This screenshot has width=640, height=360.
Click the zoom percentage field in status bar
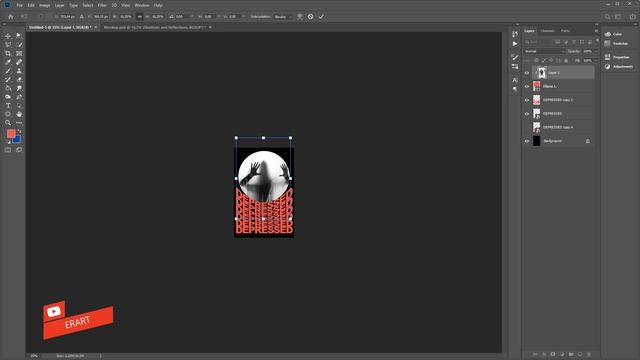(x=34, y=356)
